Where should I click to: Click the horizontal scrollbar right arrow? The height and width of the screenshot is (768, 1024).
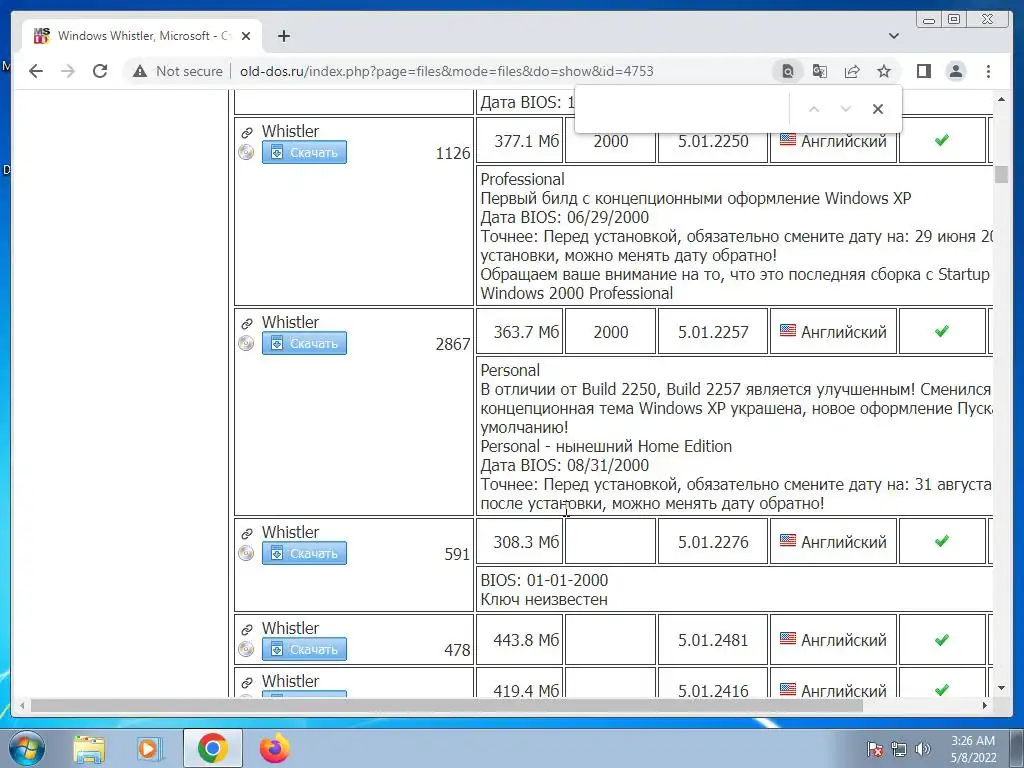pyautogui.click(x=985, y=705)
